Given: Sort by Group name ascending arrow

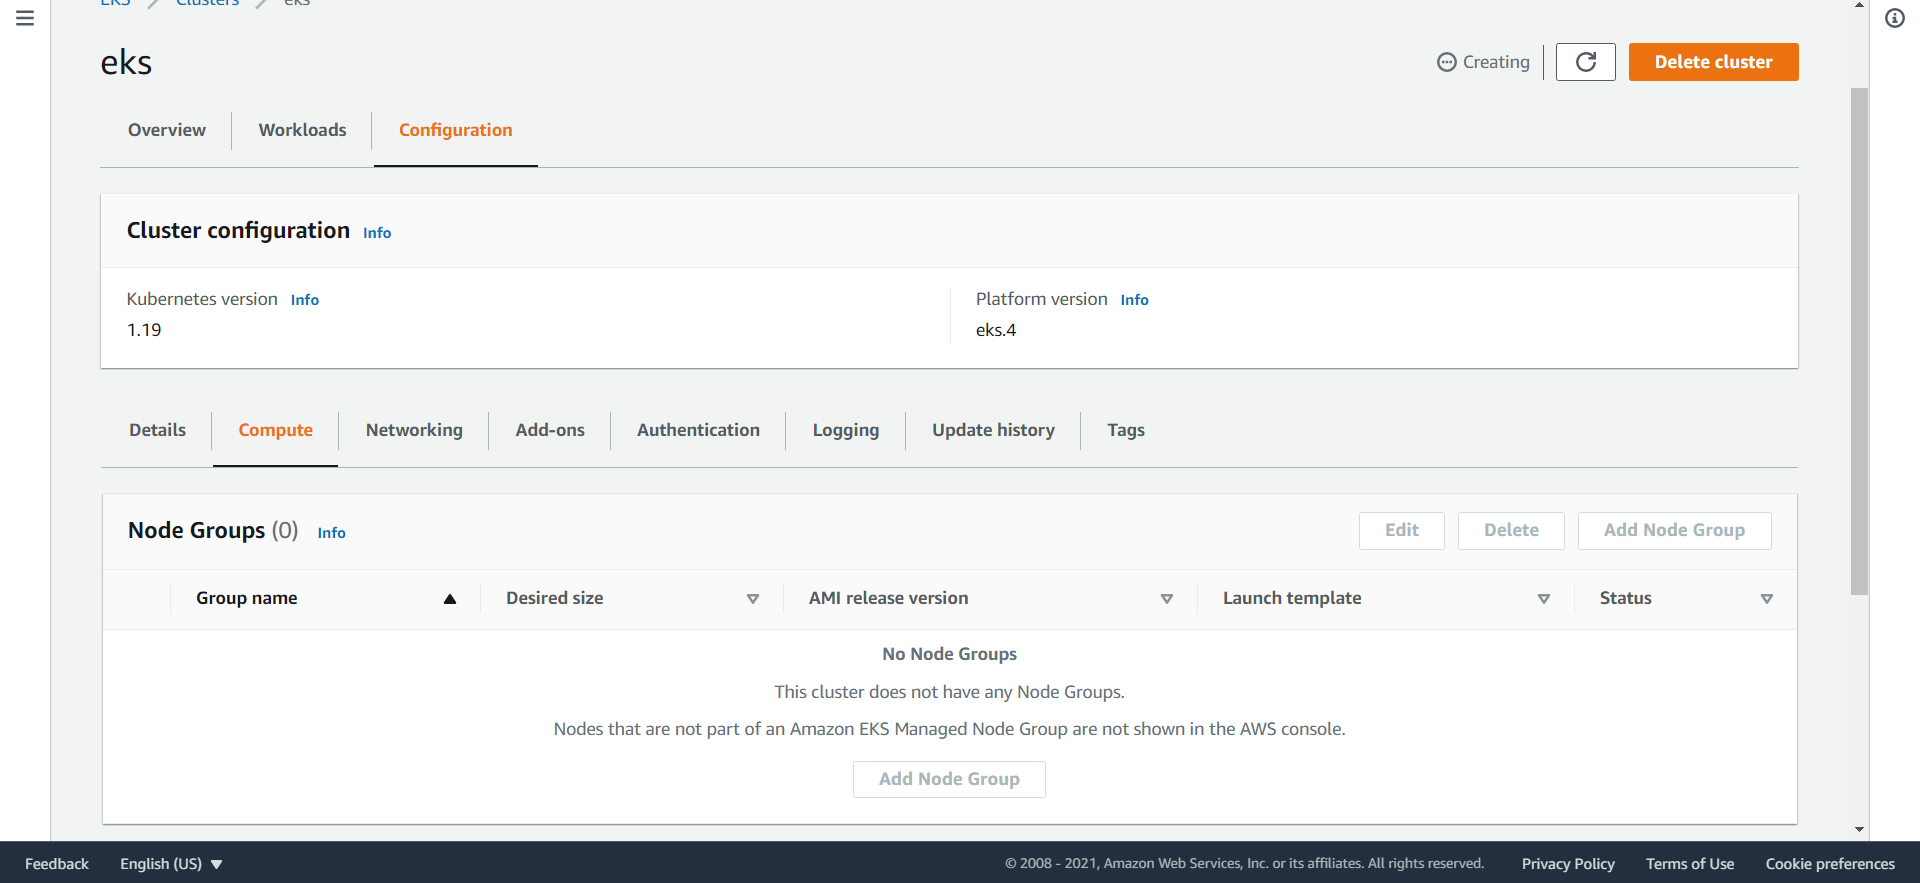Looking at the screenshot, I should point(450,599).
